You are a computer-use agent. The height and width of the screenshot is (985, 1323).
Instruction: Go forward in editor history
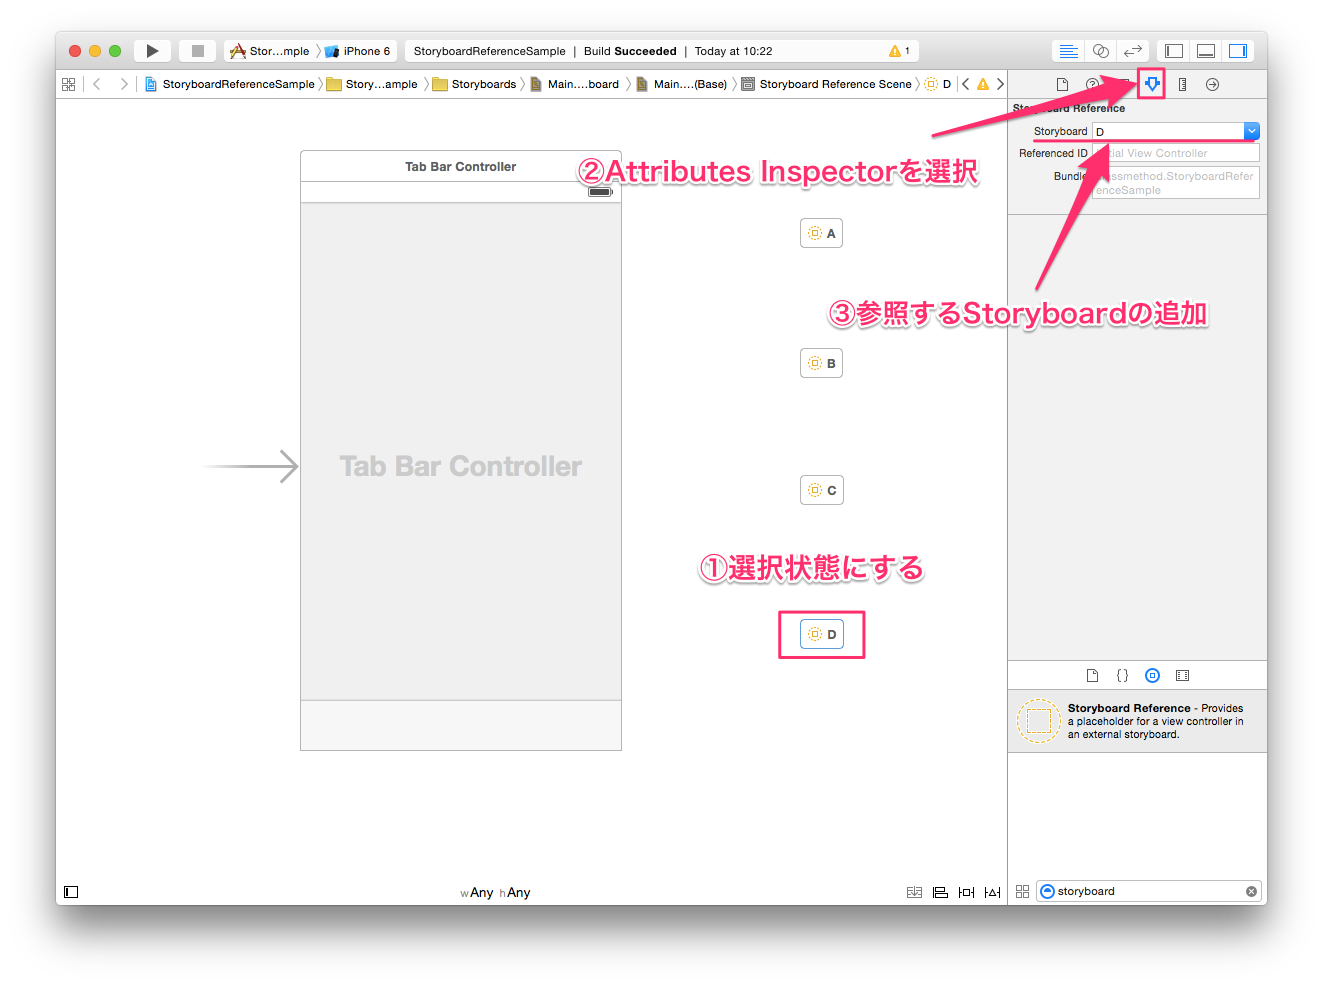point(124,84)
